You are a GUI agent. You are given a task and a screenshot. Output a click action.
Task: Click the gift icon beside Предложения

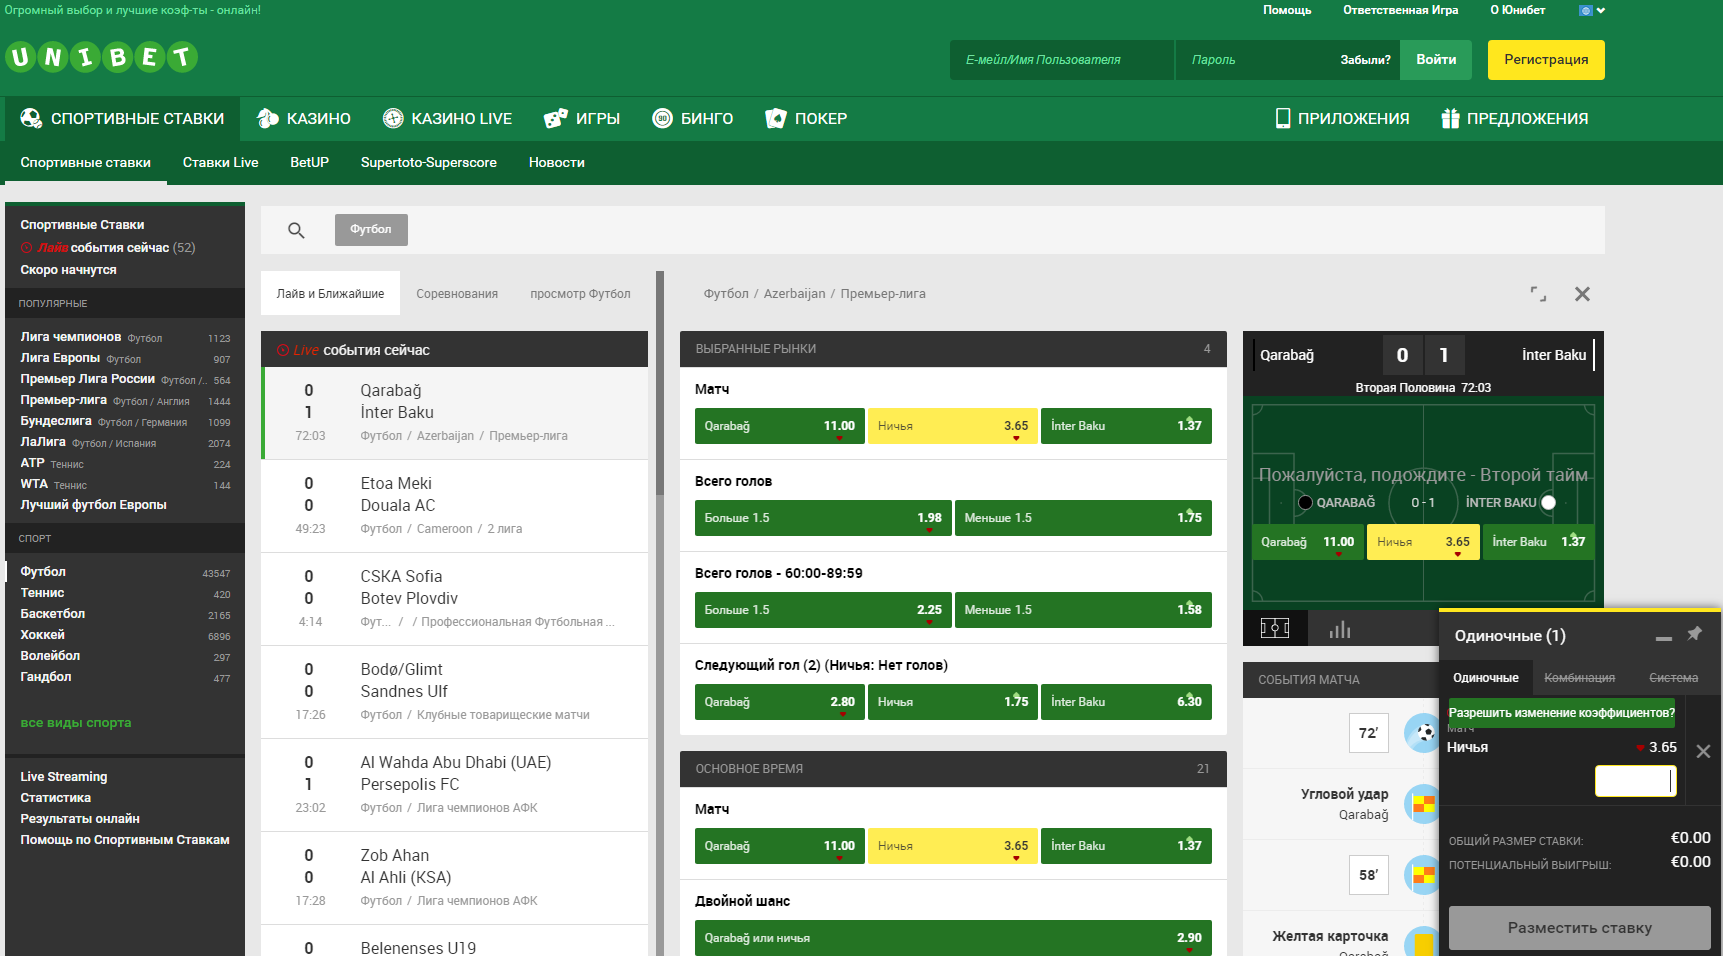click(1450, 118)
